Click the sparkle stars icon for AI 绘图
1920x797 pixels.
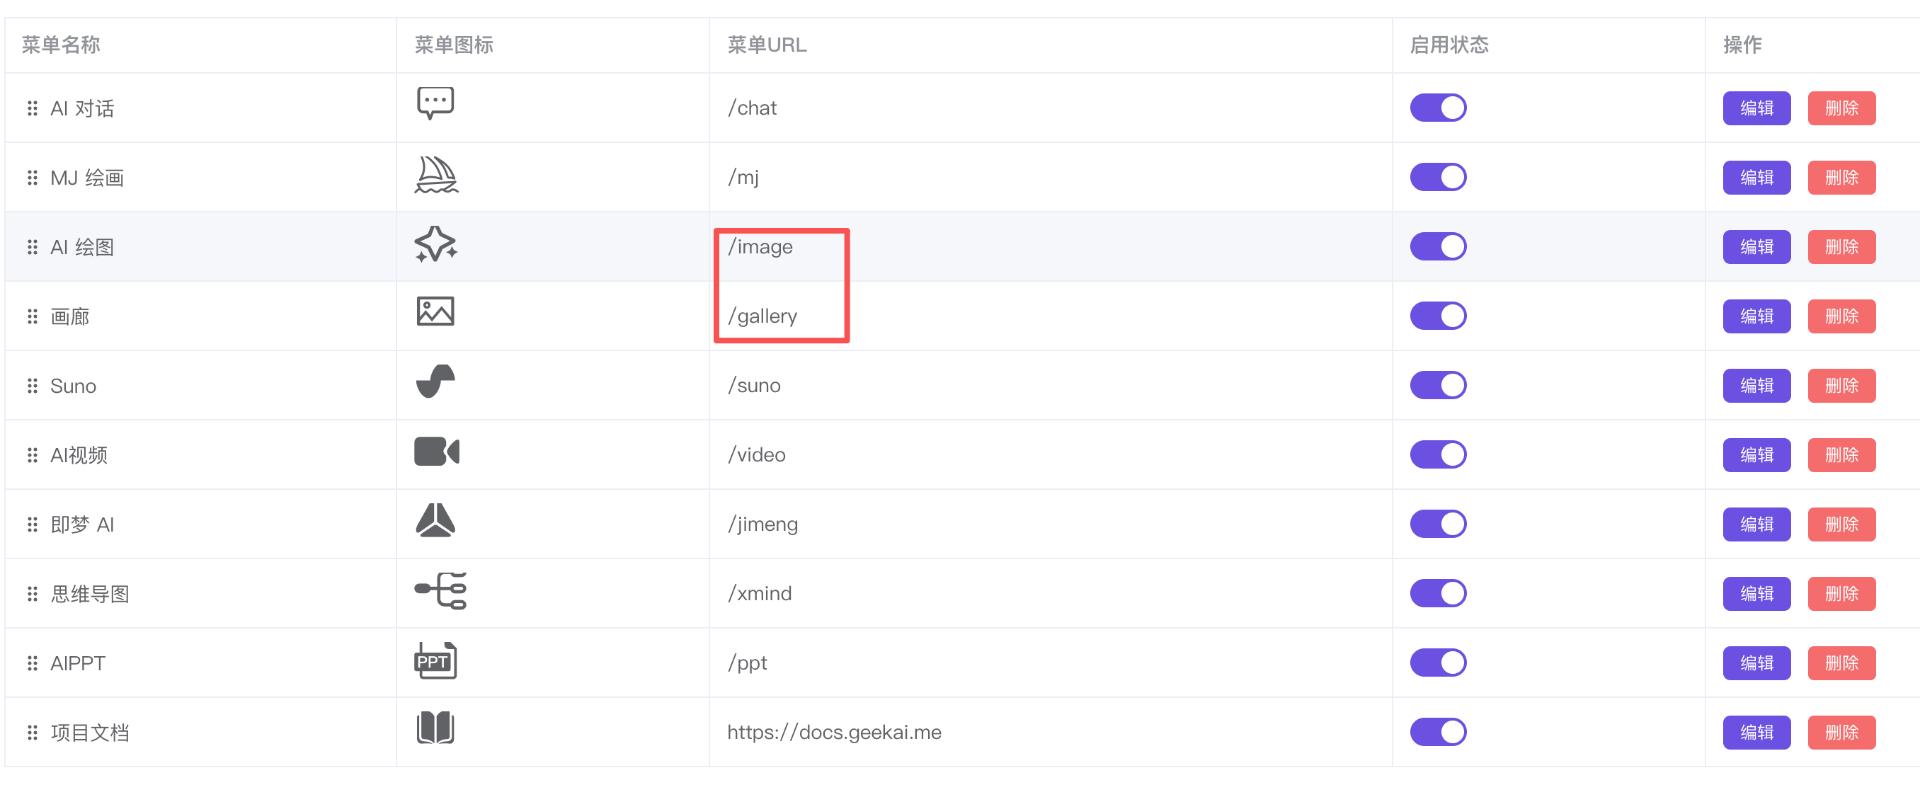point(436,244)
